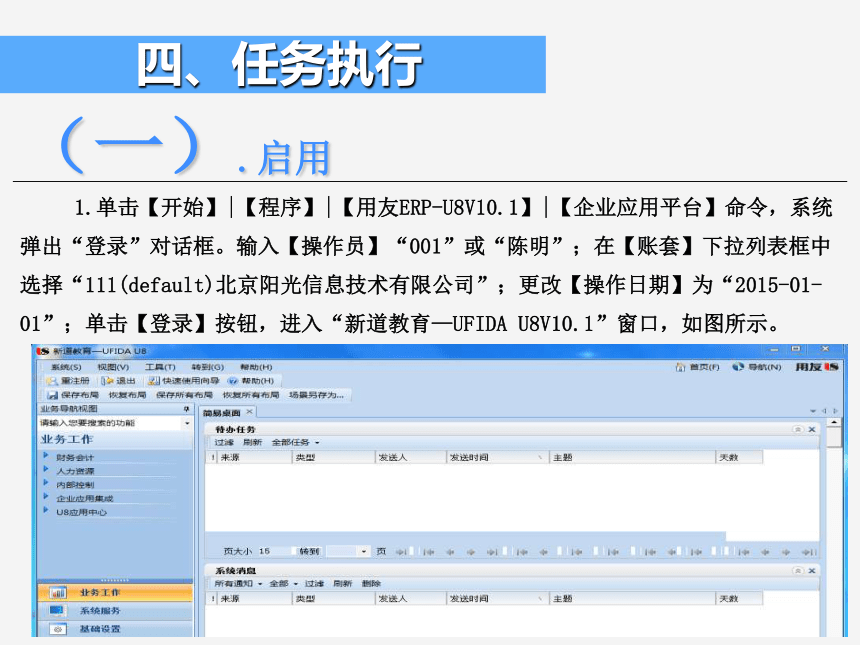860x645 pixels.
Task: Click the 转到 button in the pager
Action: [309, 552]
